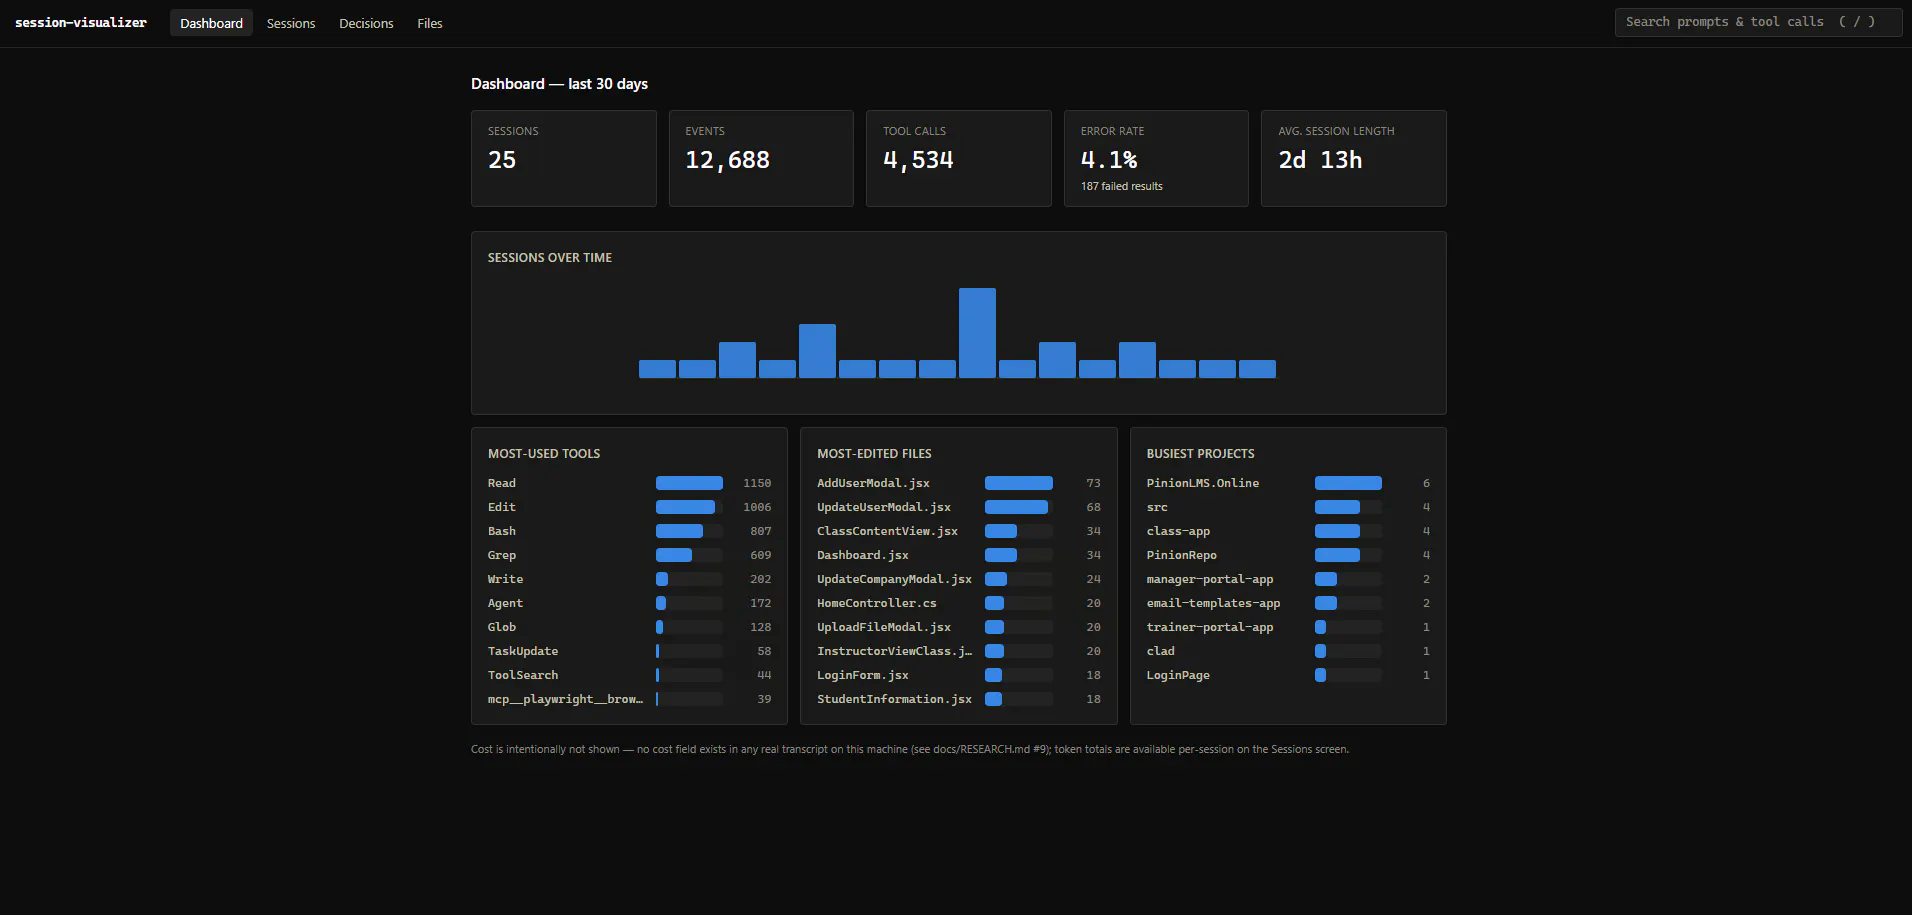This screenshot has height=915, width=1912.
Task: Select the Tool Calls card showing 4,534
Action: pos(959,158)
